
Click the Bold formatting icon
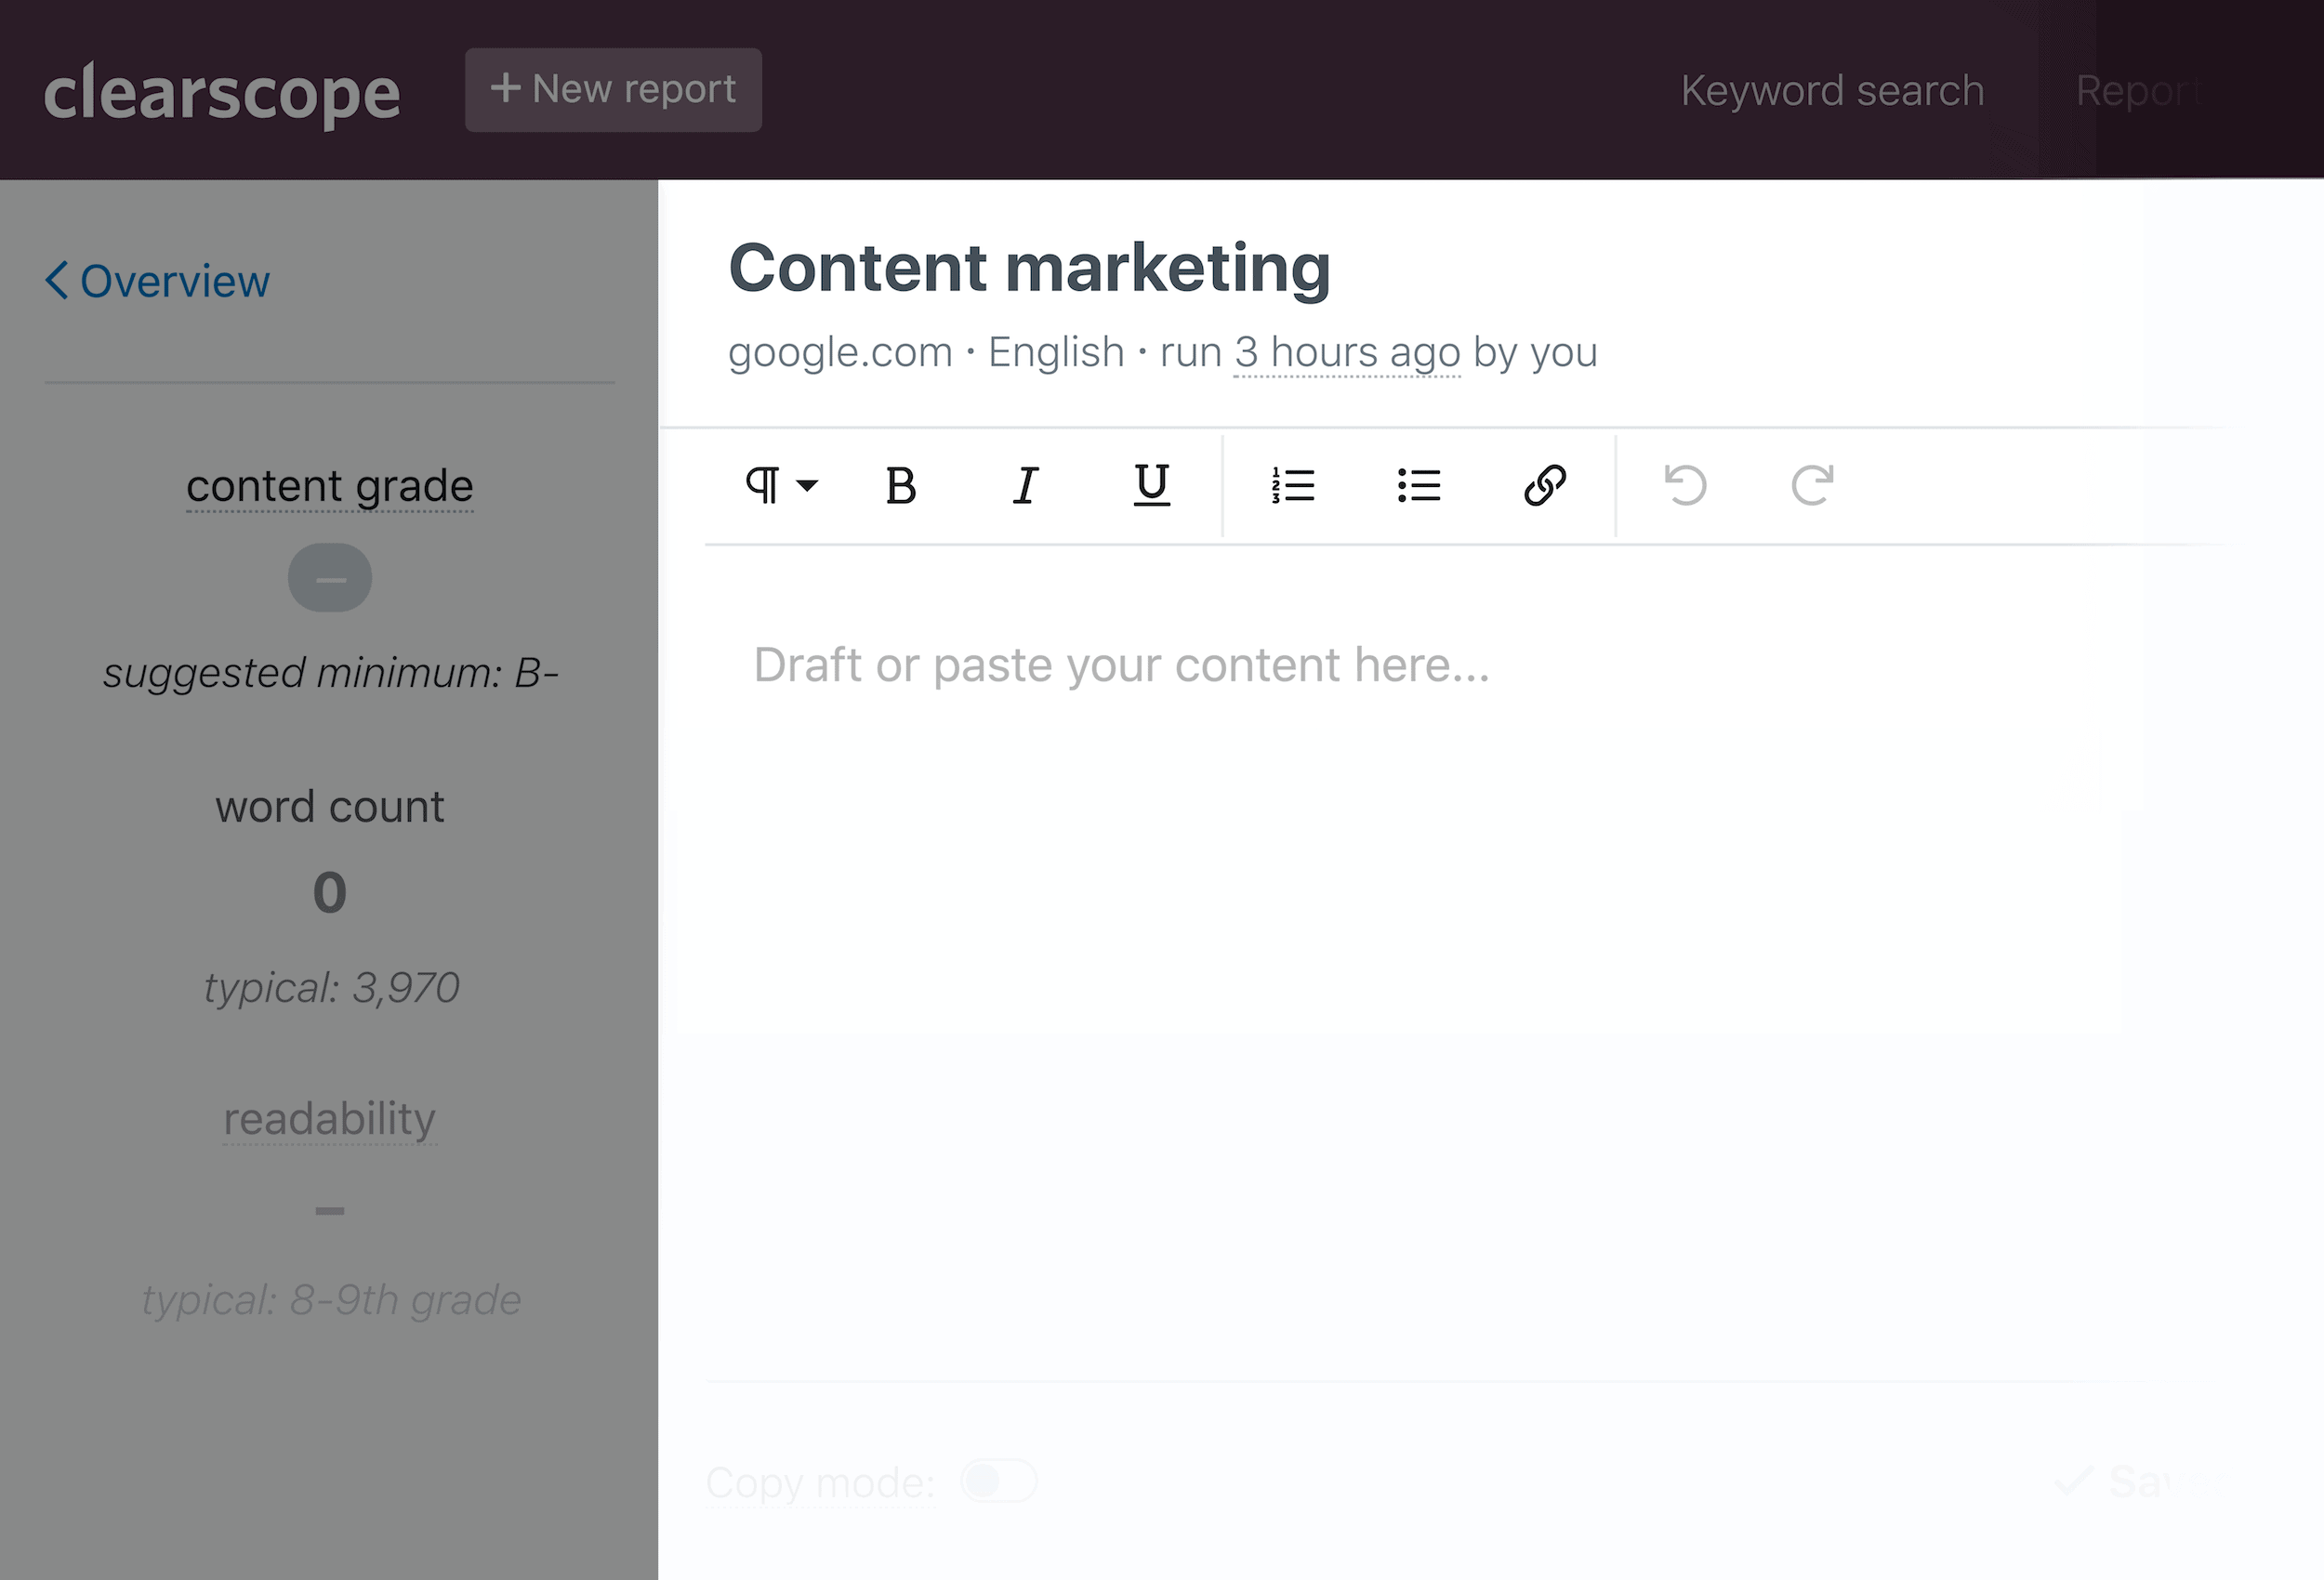point(901,485)
